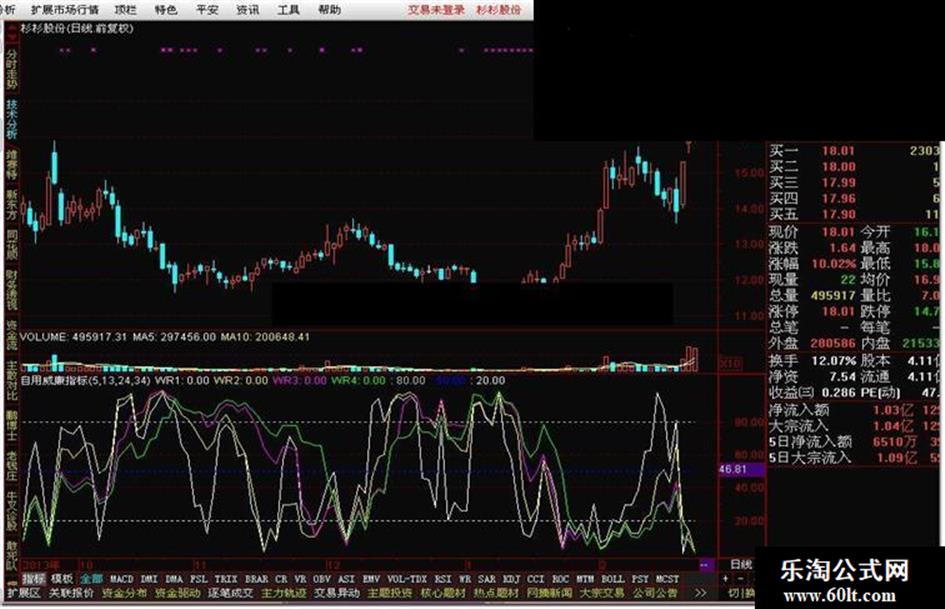Click the 买一 18.01 bid row
945x609 pixels.
(x=853, y=151)
